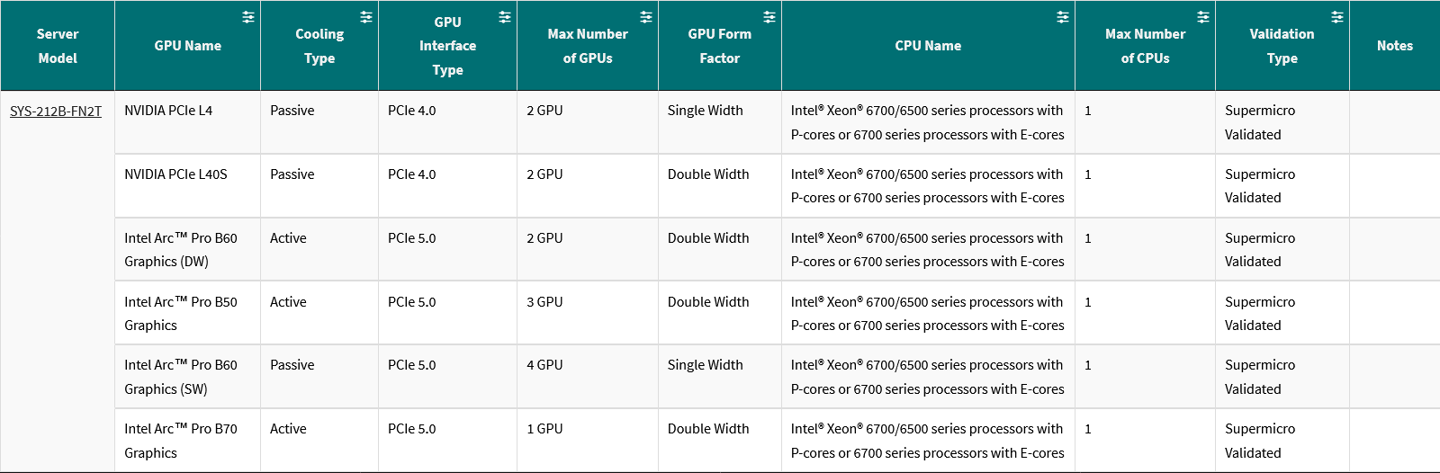This screenshot has height=473, width=1440.
Task: Click the Validation Type filter icon
Action: click(1337, 17)
